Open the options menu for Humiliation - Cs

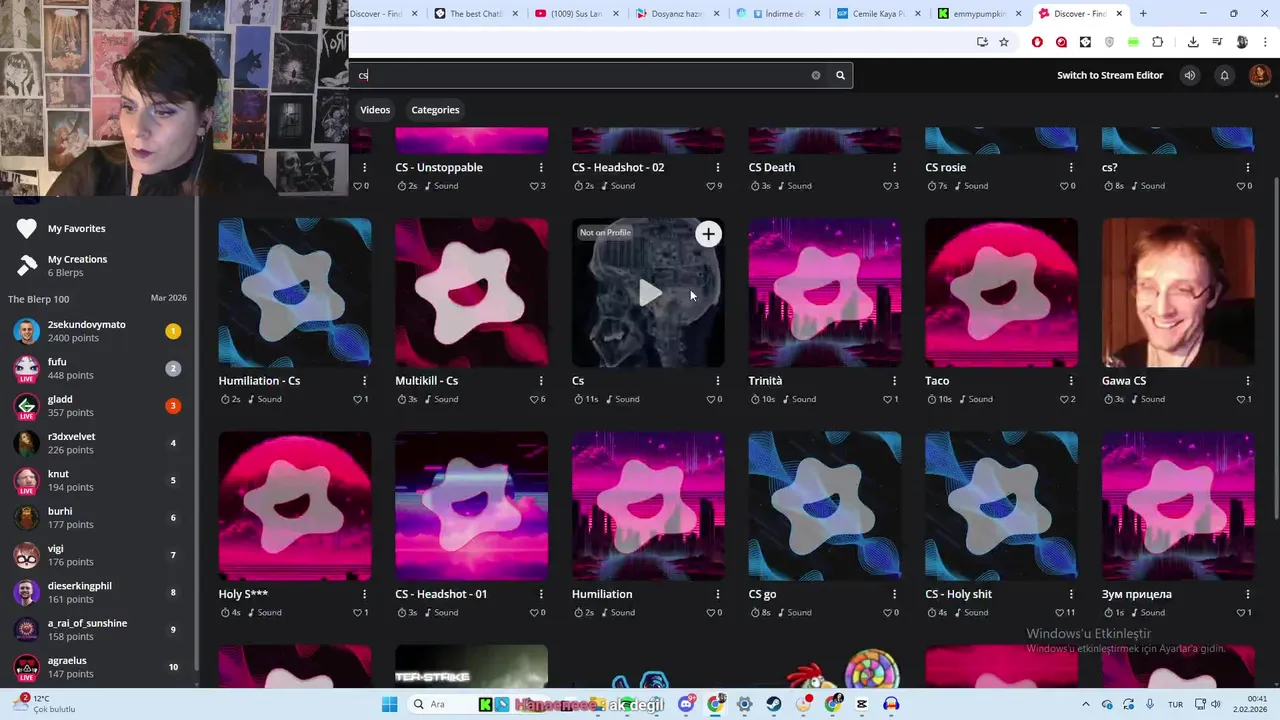pyautogui.click(x=364, y=381)
